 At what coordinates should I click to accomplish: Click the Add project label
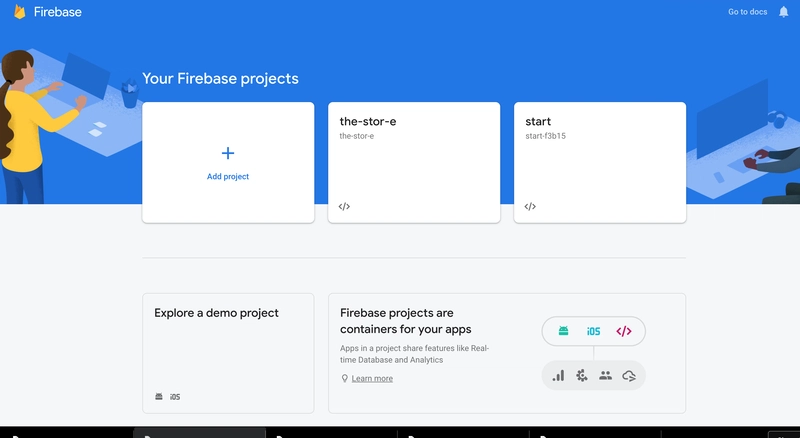tap(228, 177)
